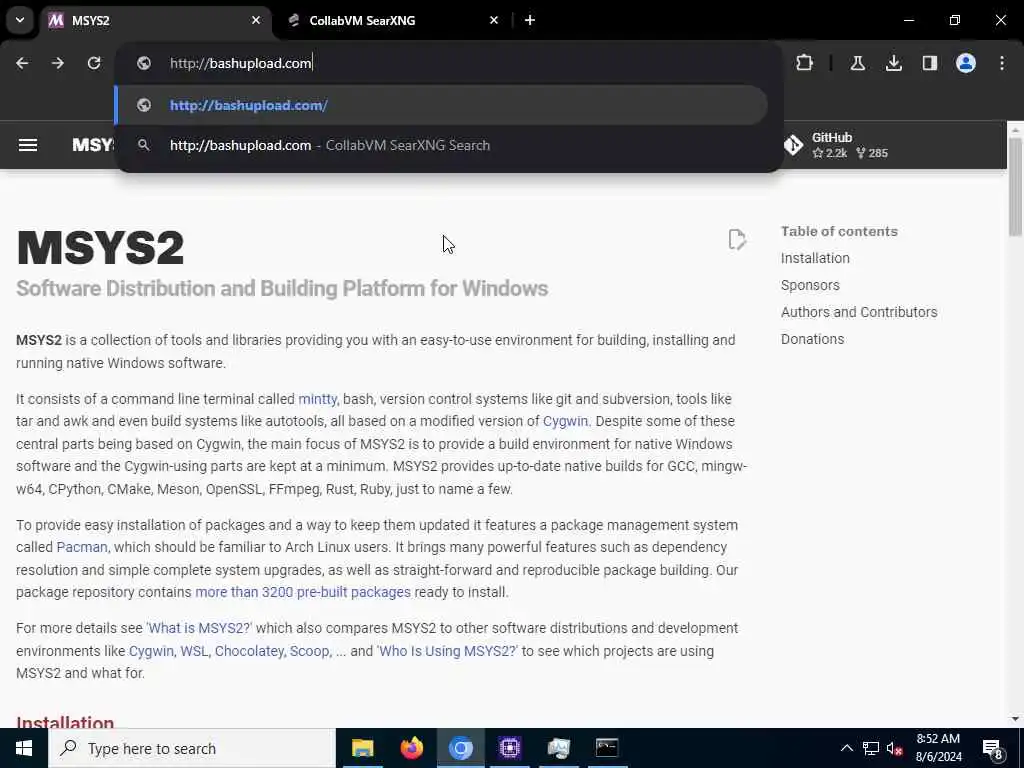Go forward to the next page
The height and width of the screenshot is (768, 1024).
pyautogui.click(x=58, y=63)
